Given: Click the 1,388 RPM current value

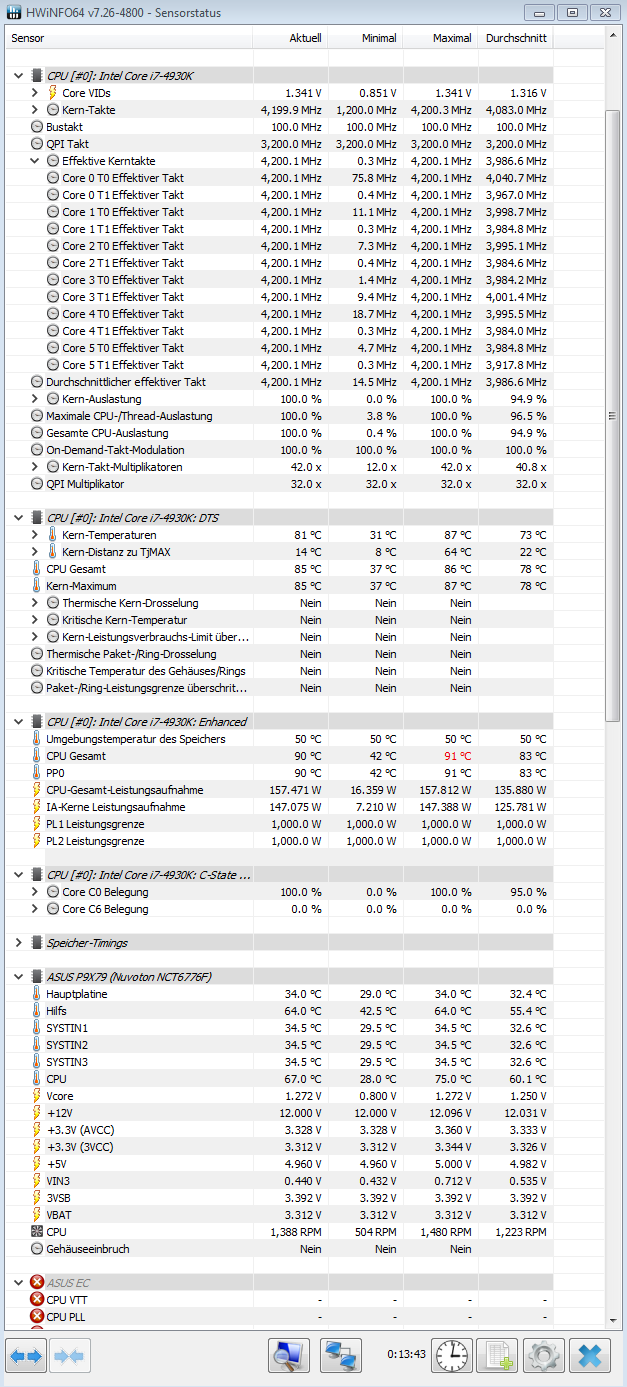Looking at the screenshot, I should (x=296, y=1232).
